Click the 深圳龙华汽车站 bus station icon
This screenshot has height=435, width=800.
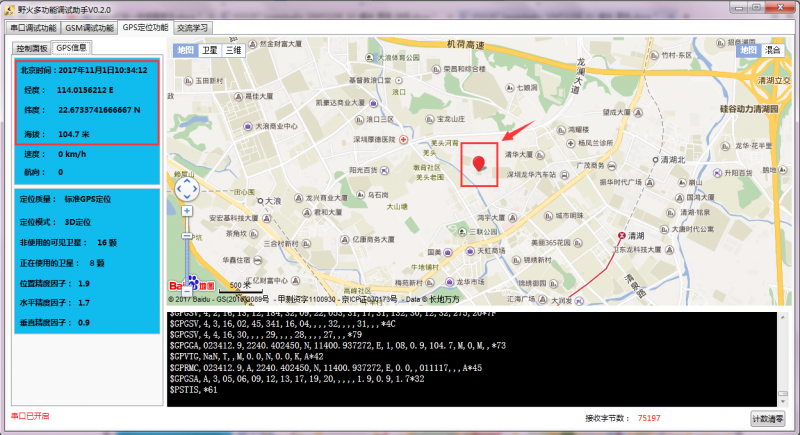[565, 175]
